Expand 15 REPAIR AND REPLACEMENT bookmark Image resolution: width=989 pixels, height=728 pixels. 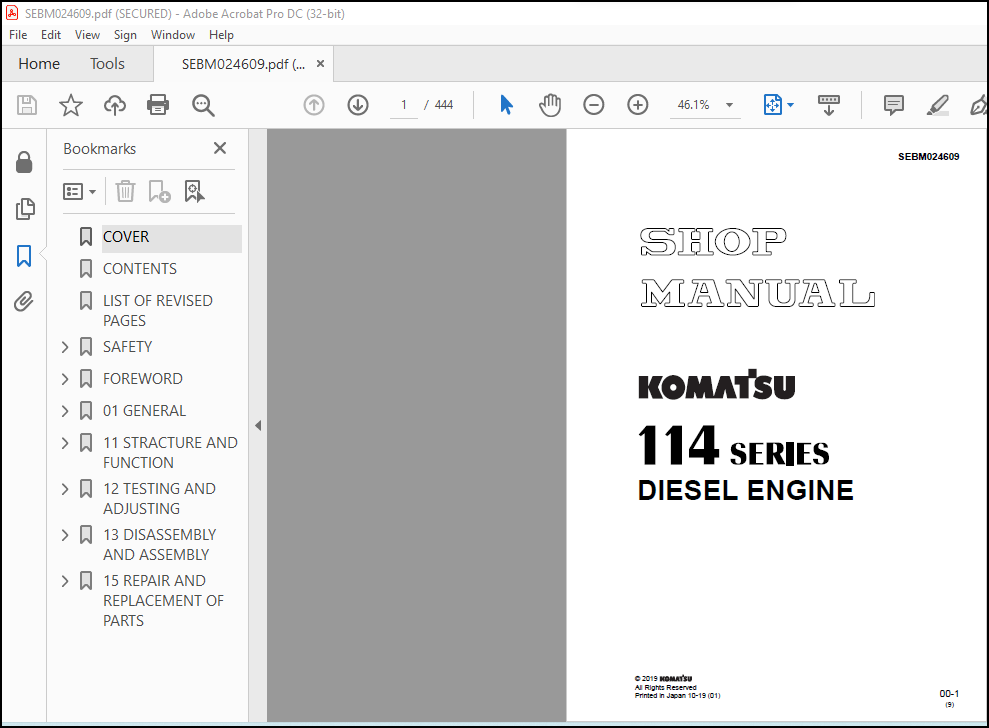click(65, 581)
